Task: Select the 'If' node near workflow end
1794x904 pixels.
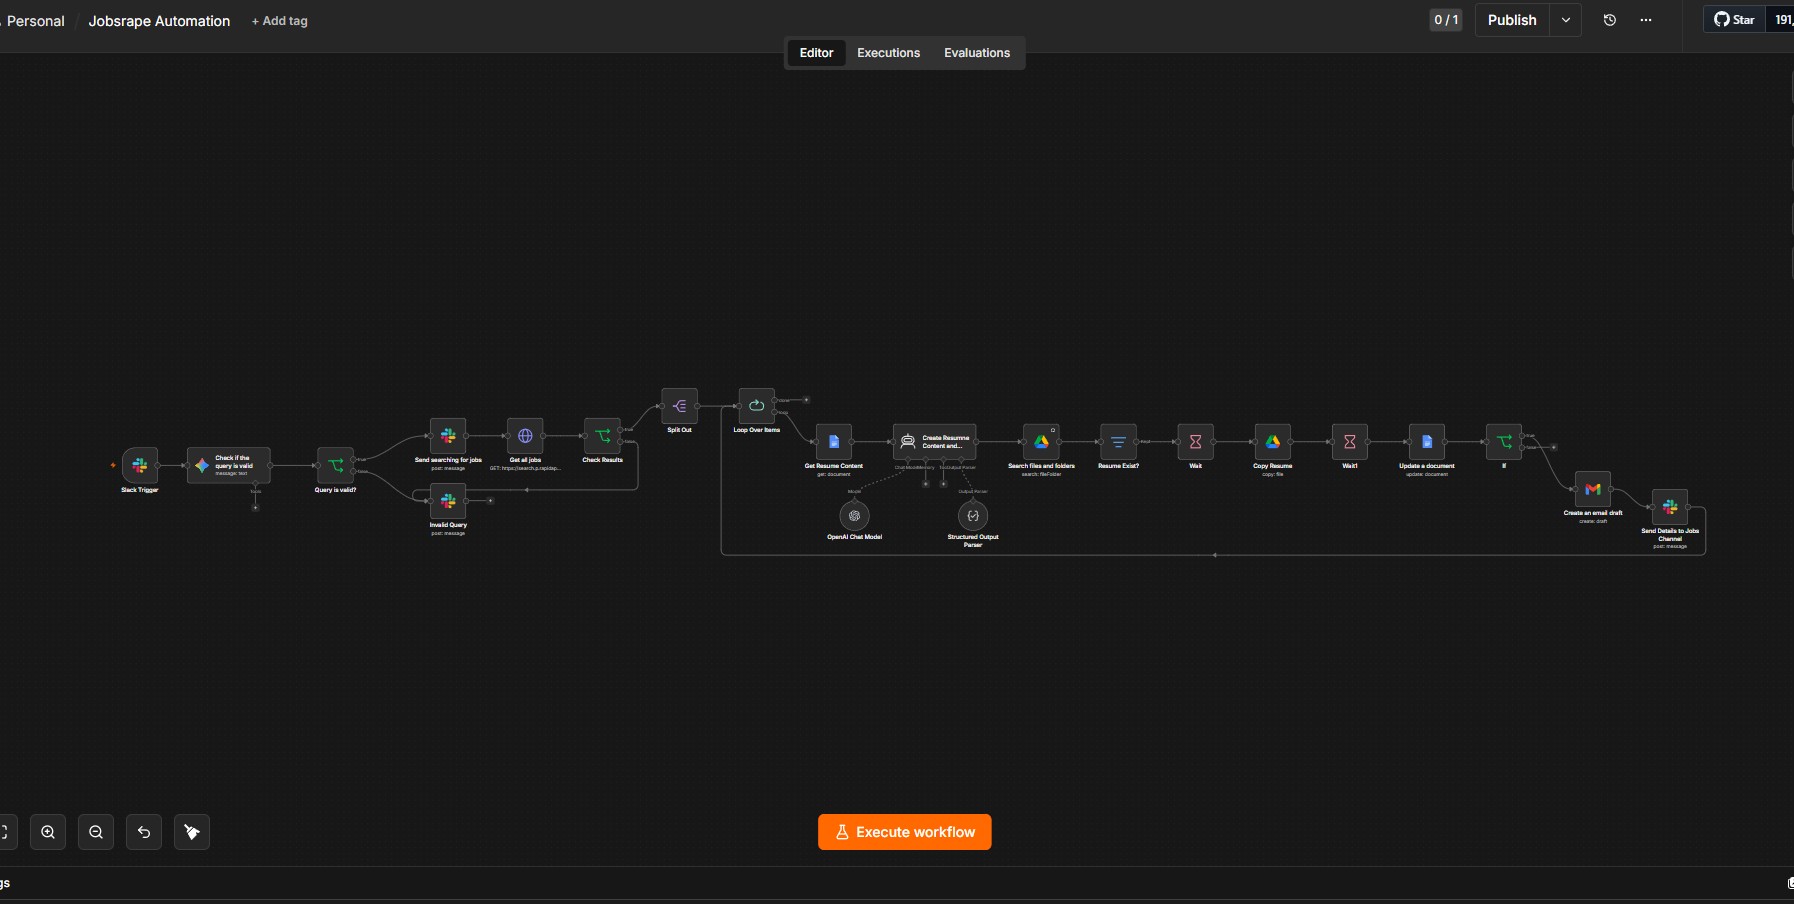Action: tap(1504, 442)
